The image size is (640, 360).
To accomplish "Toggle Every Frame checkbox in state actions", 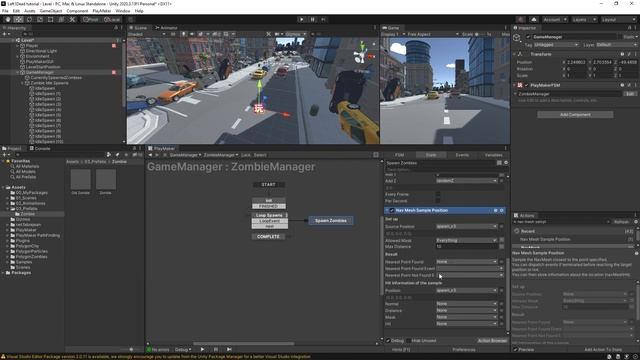I will (x=438, y=194).
